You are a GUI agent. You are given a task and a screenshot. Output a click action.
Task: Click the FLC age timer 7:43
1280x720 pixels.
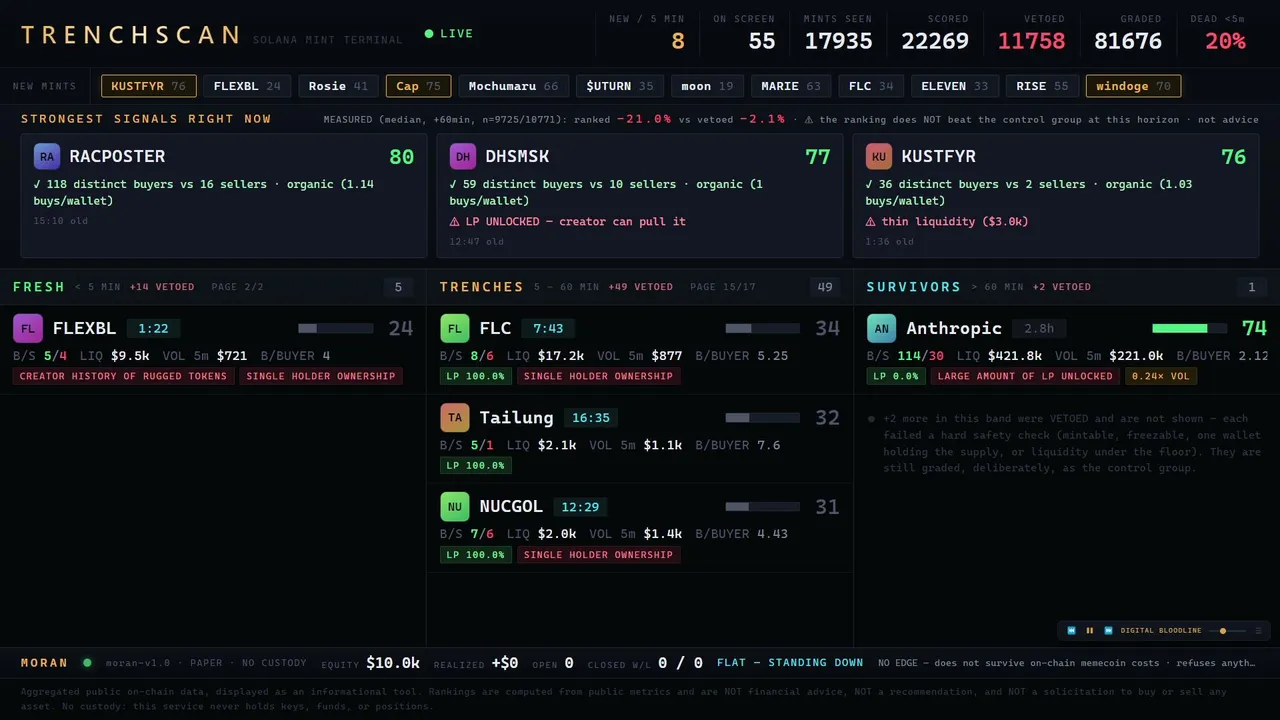548,328
